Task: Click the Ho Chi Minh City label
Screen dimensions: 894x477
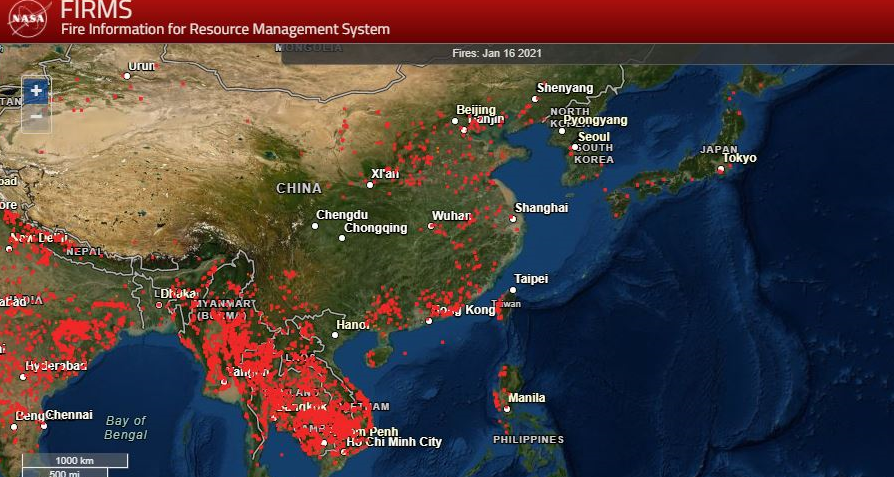Action: click(x=394, y=442)
